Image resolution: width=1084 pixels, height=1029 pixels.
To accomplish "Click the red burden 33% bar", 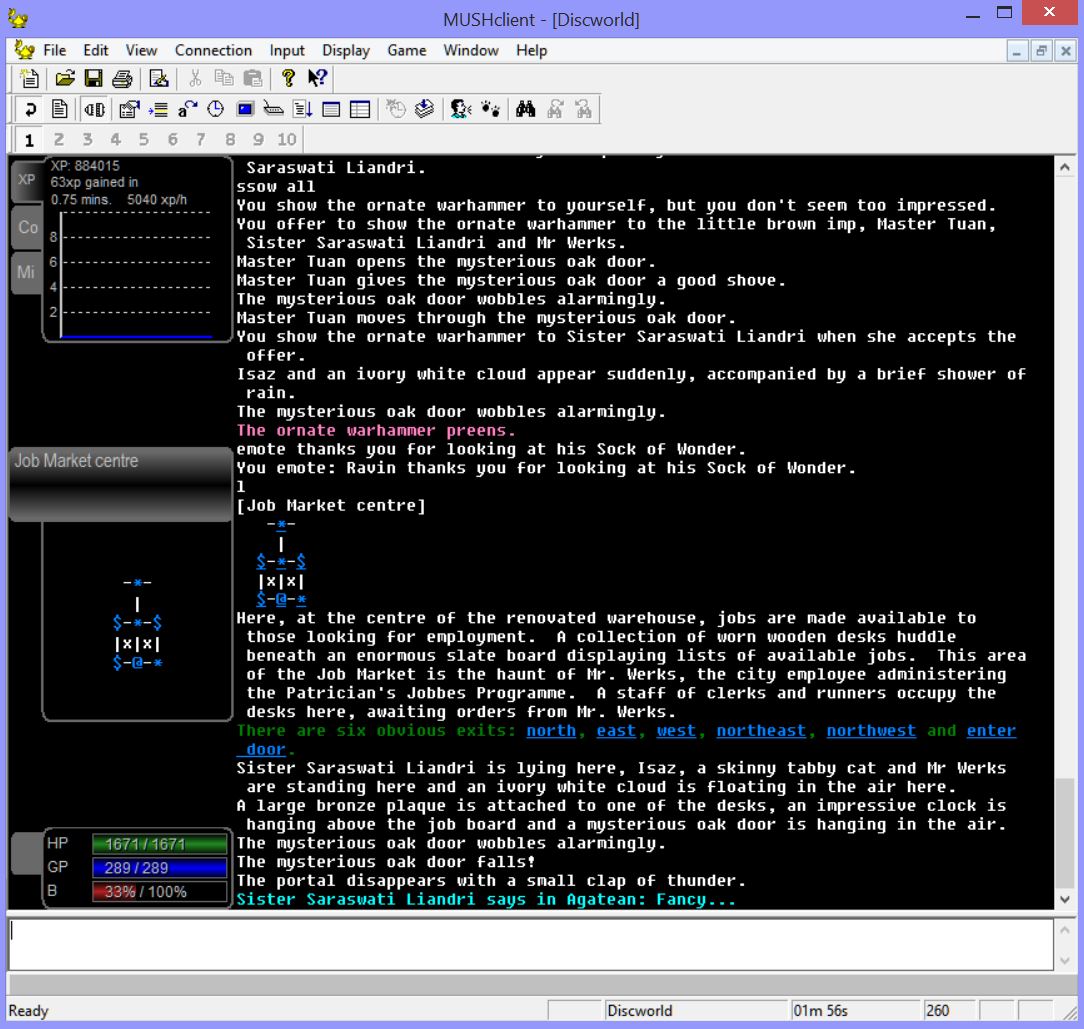I will (x=160, y=892).
